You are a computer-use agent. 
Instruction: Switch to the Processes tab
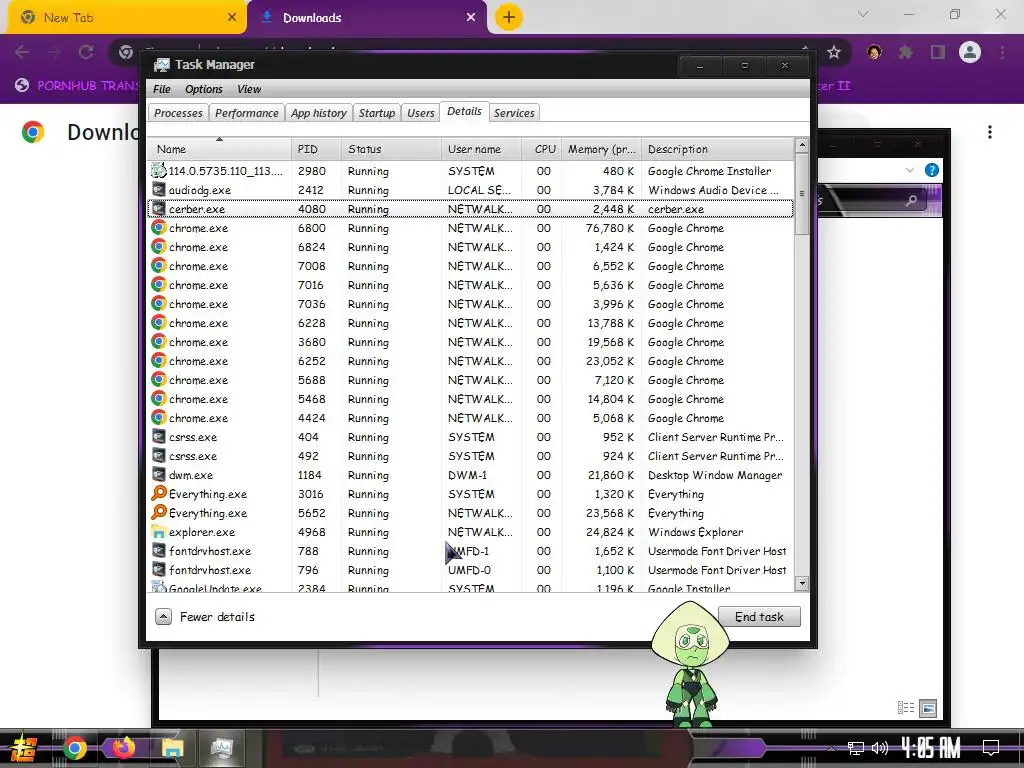click(178, 113)
